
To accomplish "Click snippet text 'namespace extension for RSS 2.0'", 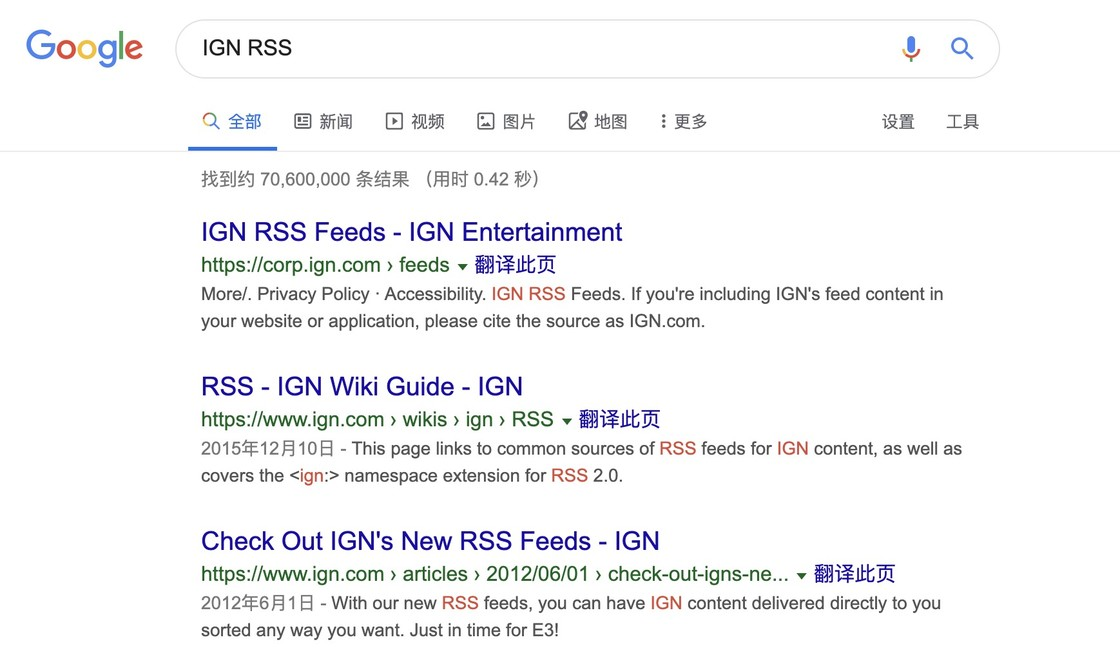I will 484,476.
